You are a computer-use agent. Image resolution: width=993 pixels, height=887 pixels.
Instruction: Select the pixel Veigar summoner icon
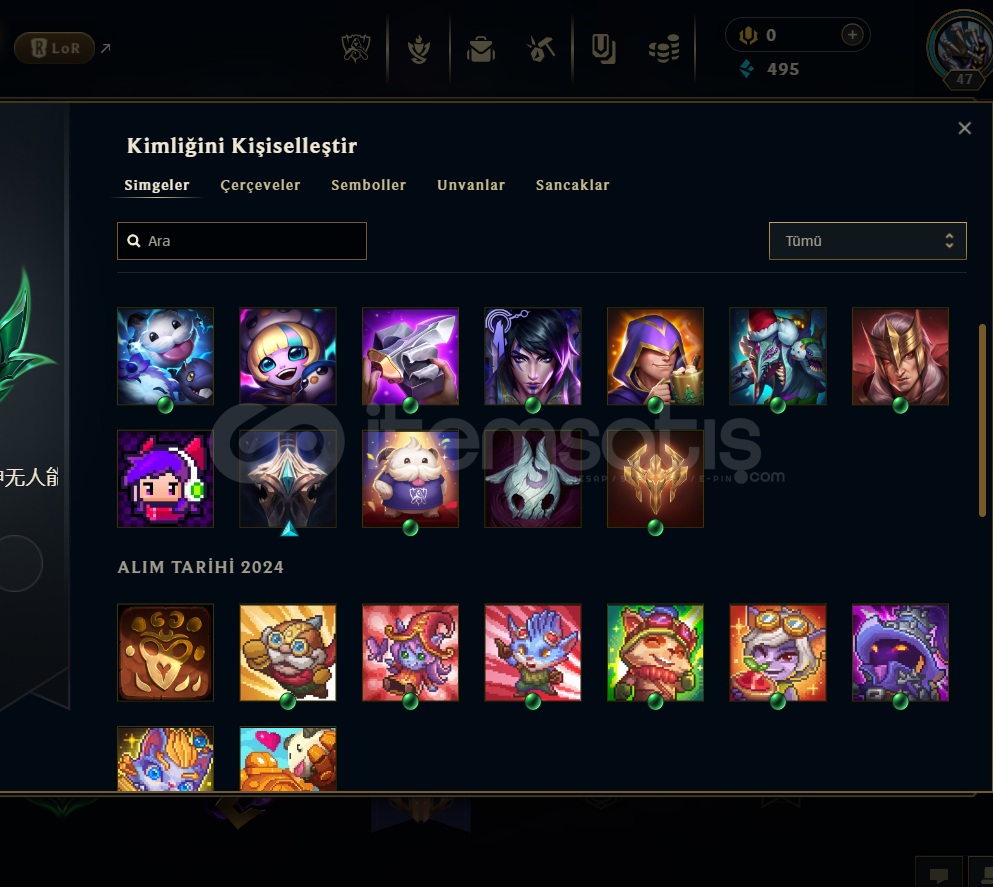(x=900, y=653)
